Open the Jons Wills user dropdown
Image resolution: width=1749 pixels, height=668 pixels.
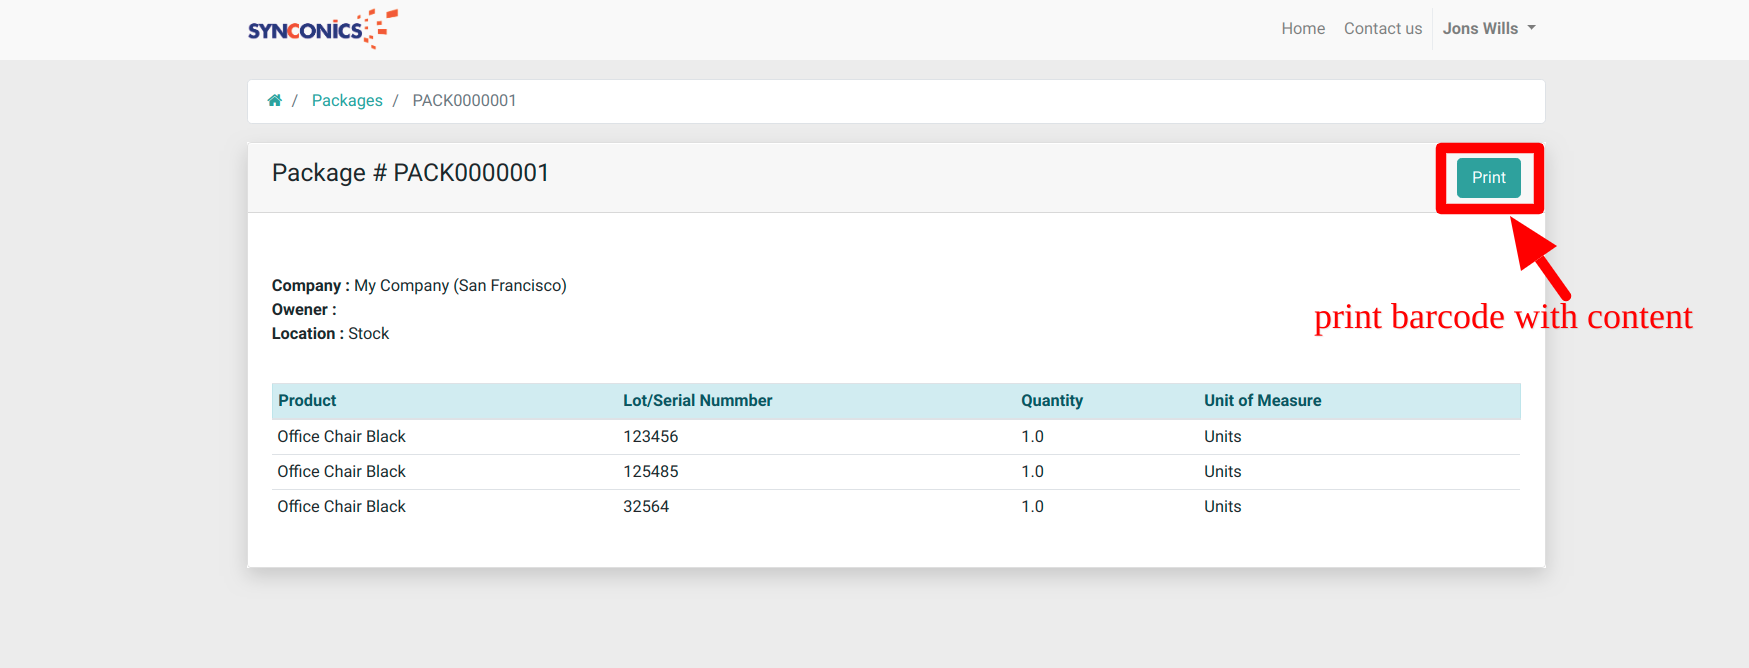[1488, 29]
